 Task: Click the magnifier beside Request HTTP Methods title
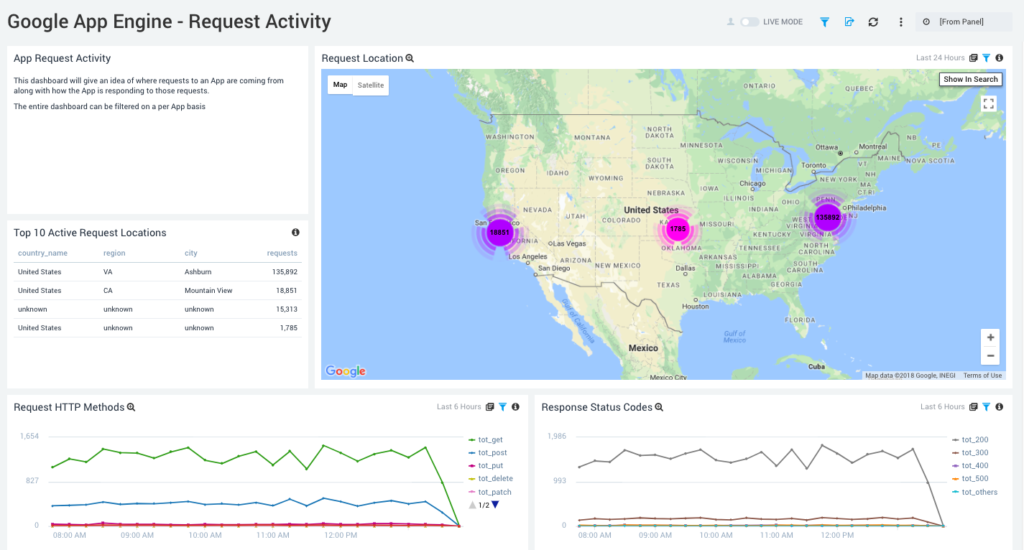pos(131,407)
